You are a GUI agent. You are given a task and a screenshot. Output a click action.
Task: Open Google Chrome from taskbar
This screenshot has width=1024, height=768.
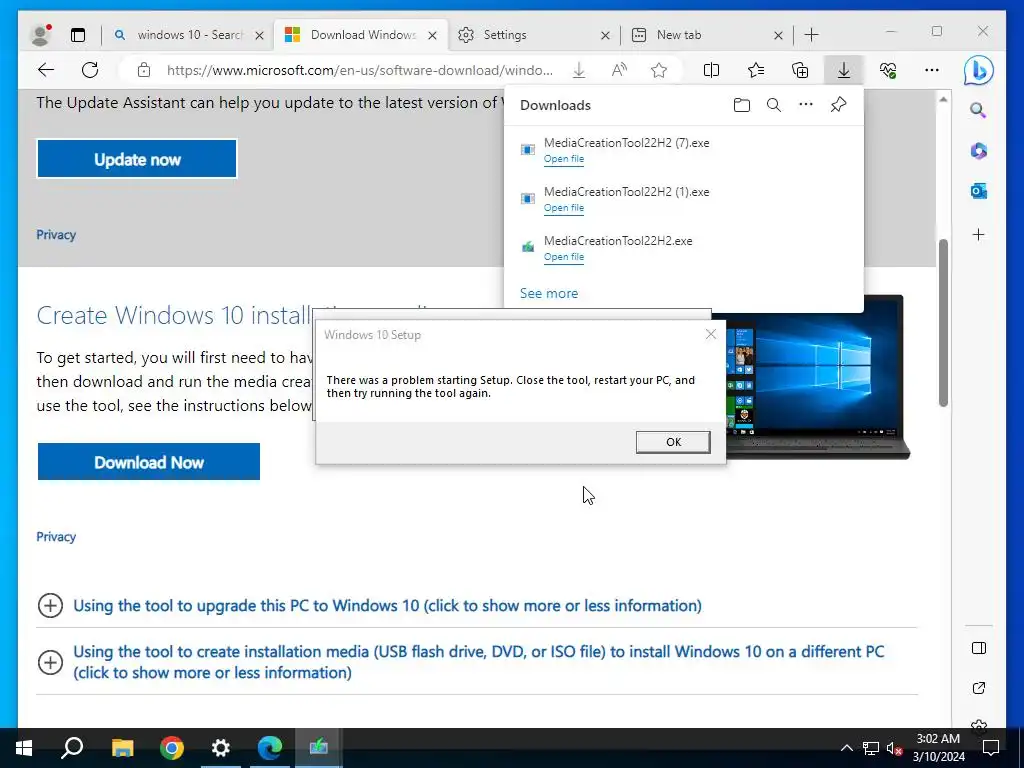tap(172, 748)
